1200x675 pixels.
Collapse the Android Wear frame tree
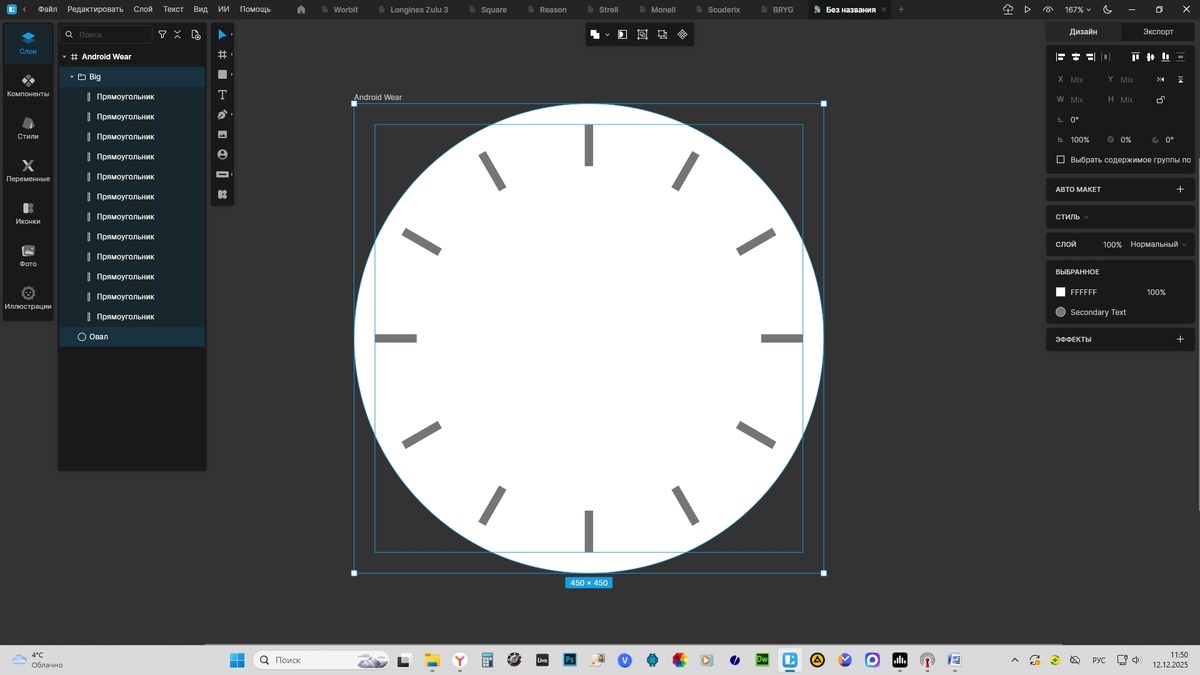coord(64,57)
